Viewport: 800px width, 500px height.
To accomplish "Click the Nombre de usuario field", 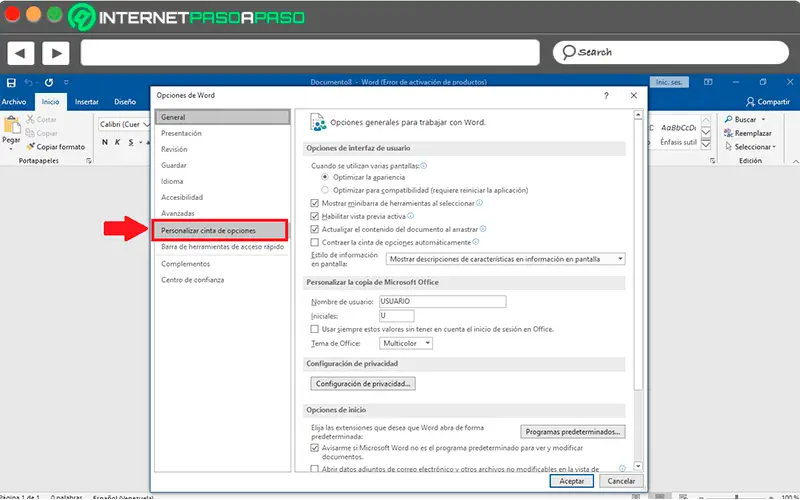I will coord(442,302).
